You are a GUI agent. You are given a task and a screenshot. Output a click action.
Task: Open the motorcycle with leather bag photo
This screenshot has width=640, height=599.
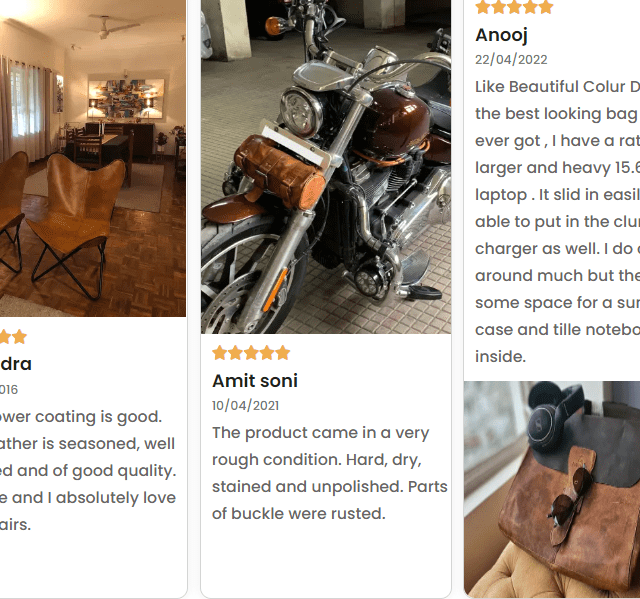[x=326, y=167]
